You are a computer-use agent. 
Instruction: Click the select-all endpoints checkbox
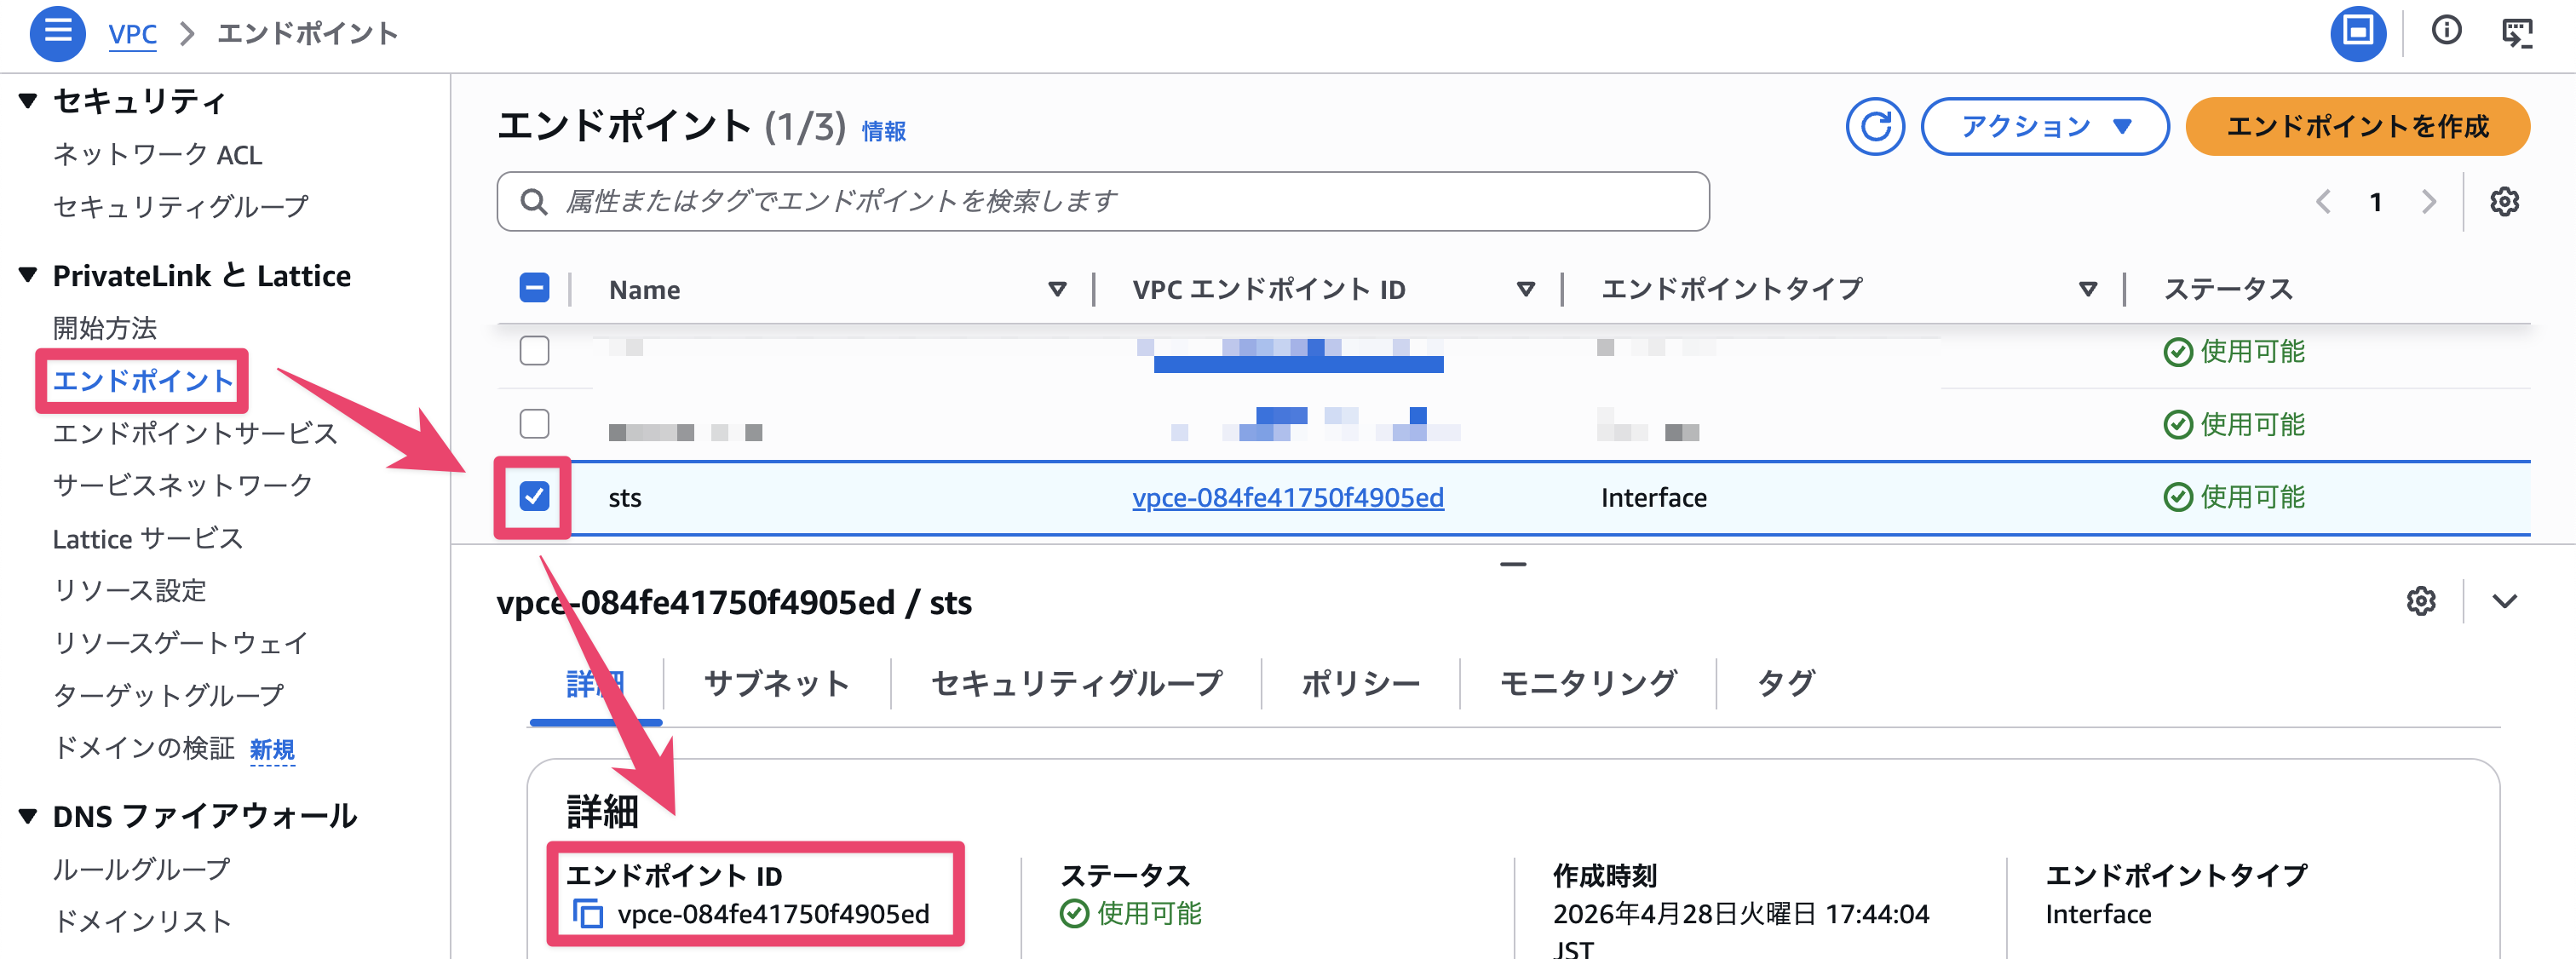tap(535, 288)
